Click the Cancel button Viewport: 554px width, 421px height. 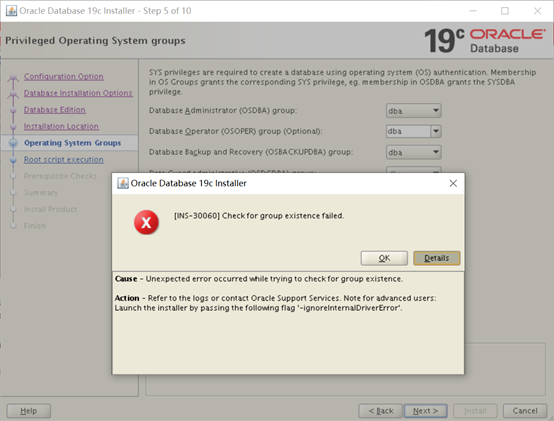[525, 411]
